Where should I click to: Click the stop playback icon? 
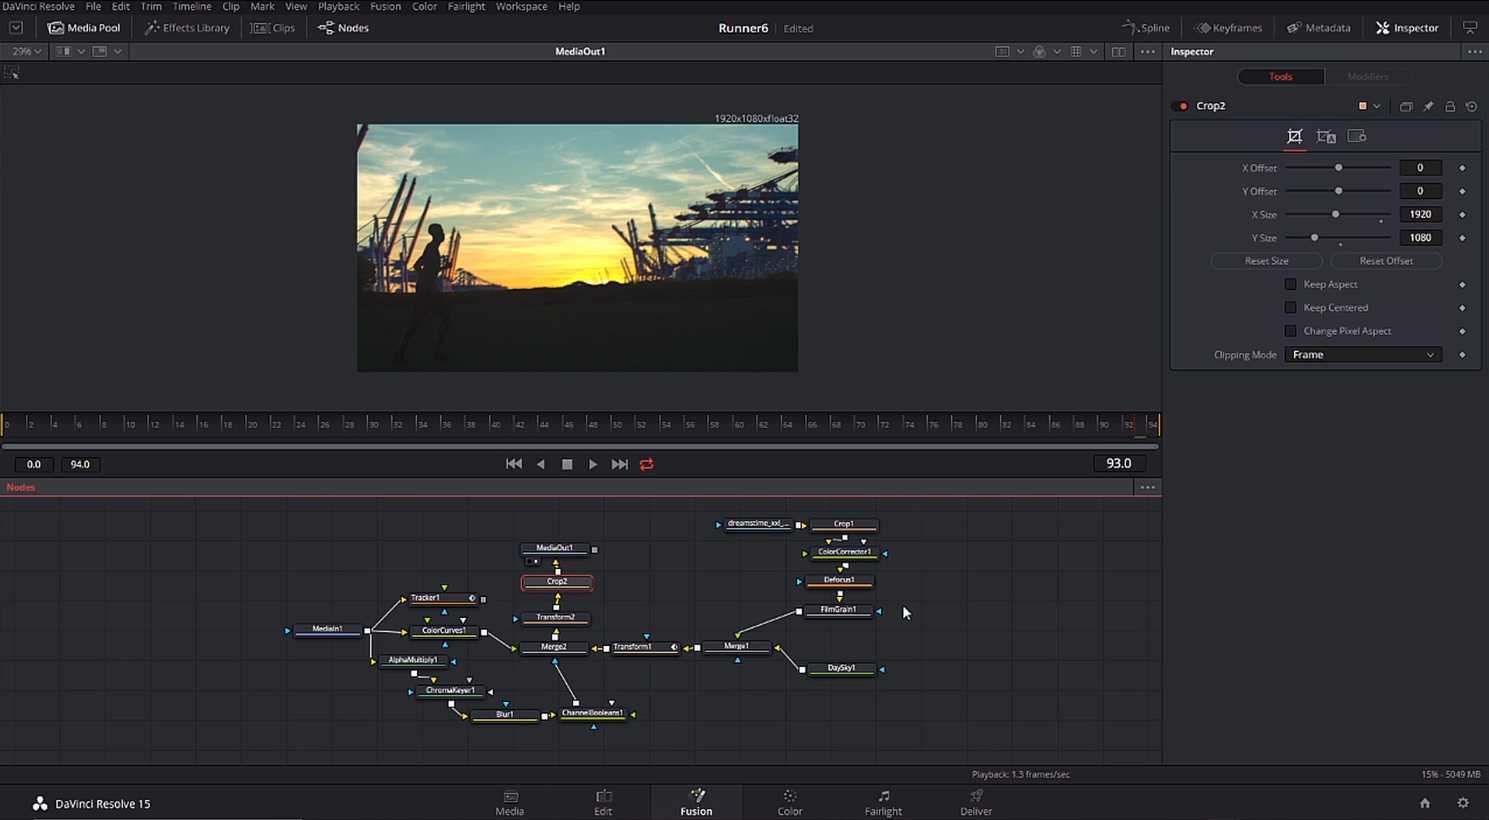pyautogui.click(x=567, y=464)
